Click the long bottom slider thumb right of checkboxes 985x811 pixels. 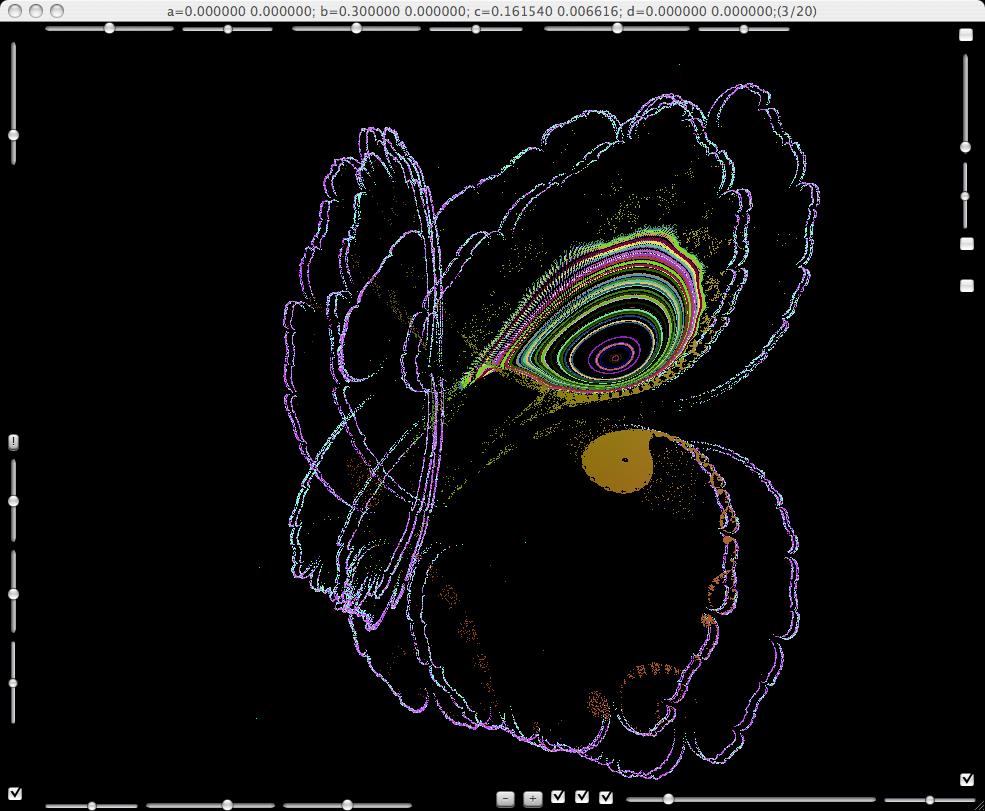[668, 799]
